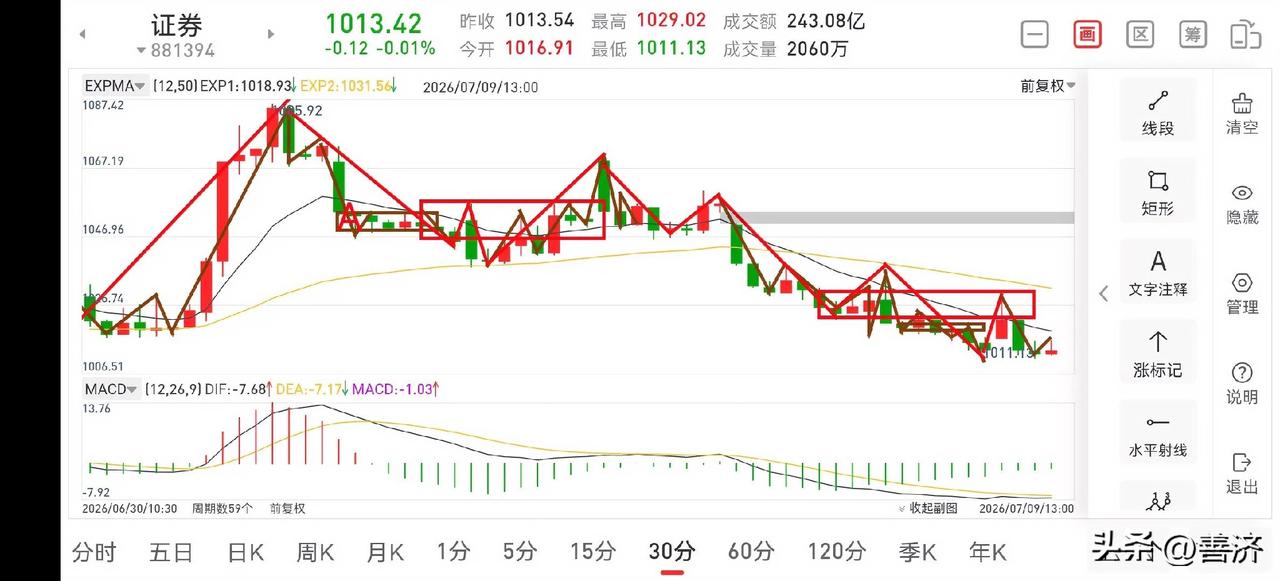1280x581 pixels.
Task: Clear all drawings with 清空
Action: point(1242,113)
